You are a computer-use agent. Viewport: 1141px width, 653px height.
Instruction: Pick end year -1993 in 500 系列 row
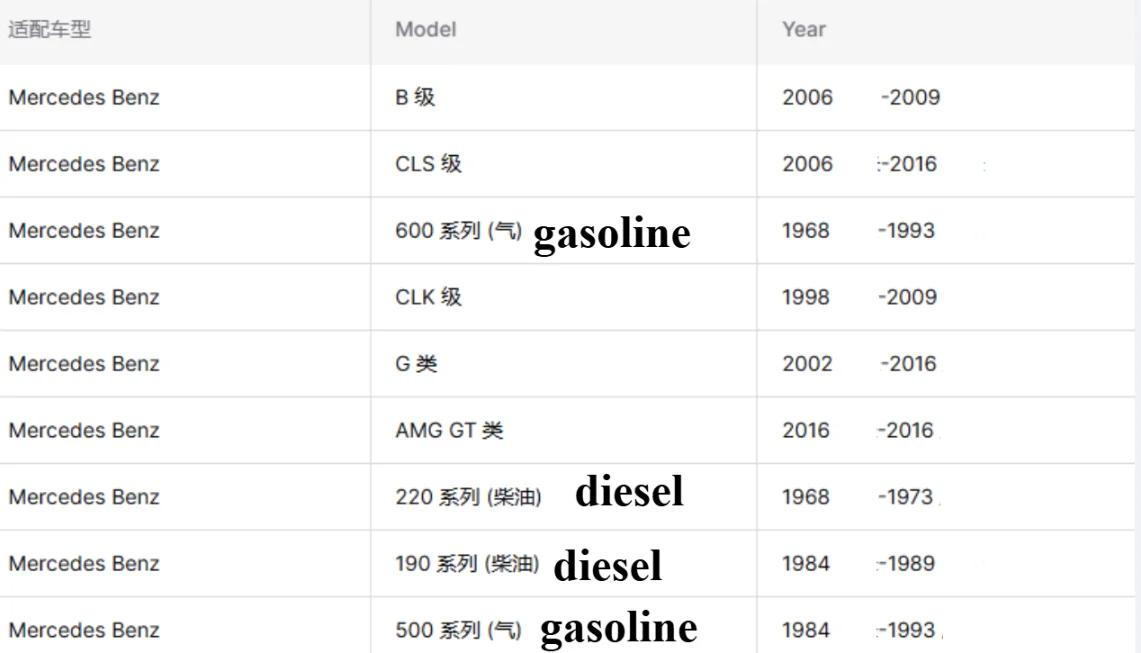(x=907, y=630)
